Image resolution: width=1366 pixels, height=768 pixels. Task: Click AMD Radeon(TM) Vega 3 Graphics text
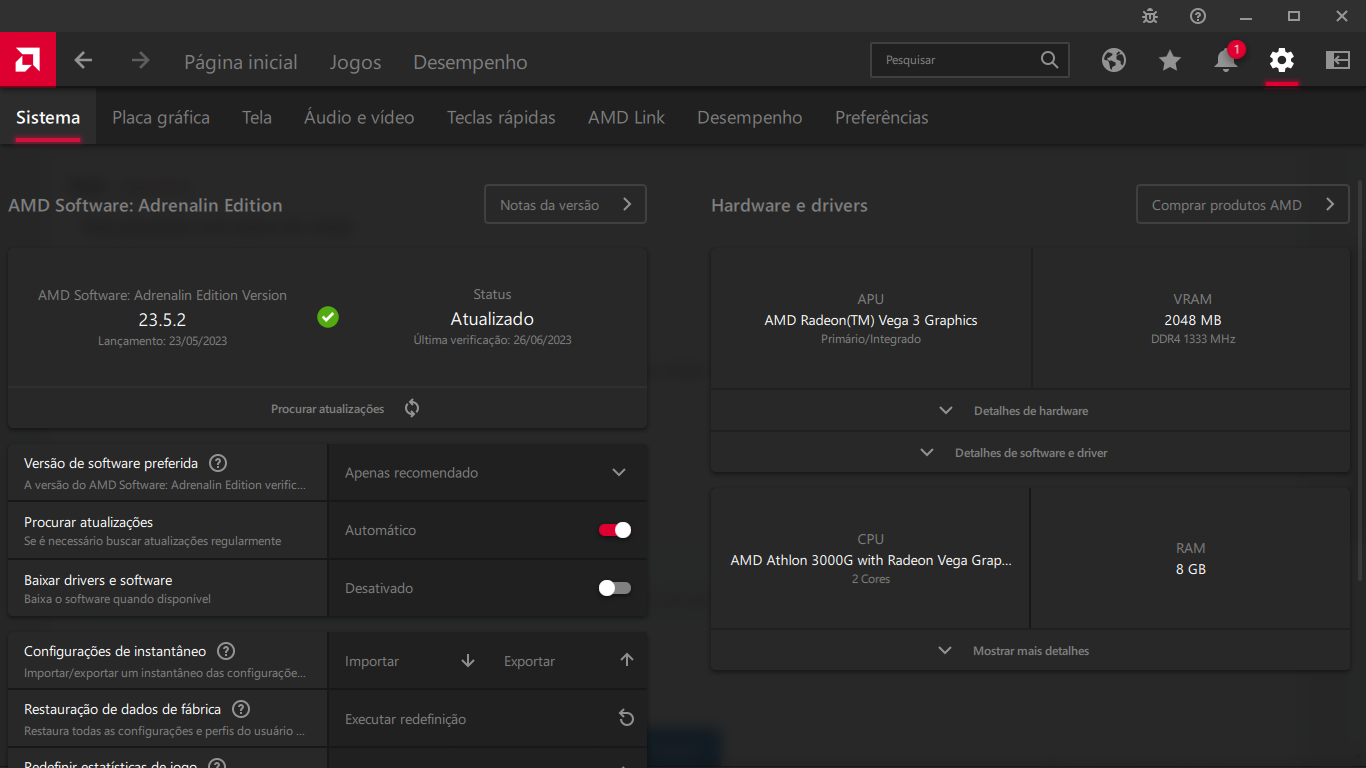coord(871,320)
